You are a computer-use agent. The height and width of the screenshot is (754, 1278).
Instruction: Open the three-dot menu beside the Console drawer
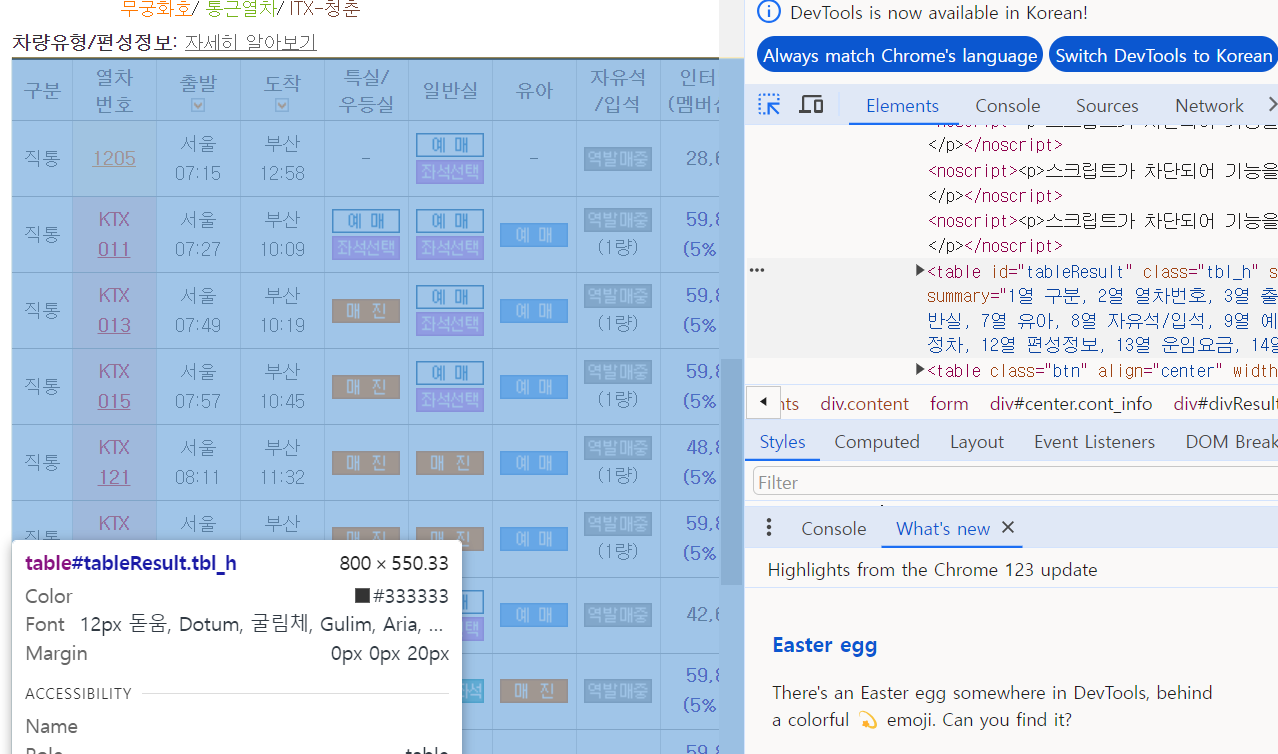pyautogui.click(x=769, y=528)
